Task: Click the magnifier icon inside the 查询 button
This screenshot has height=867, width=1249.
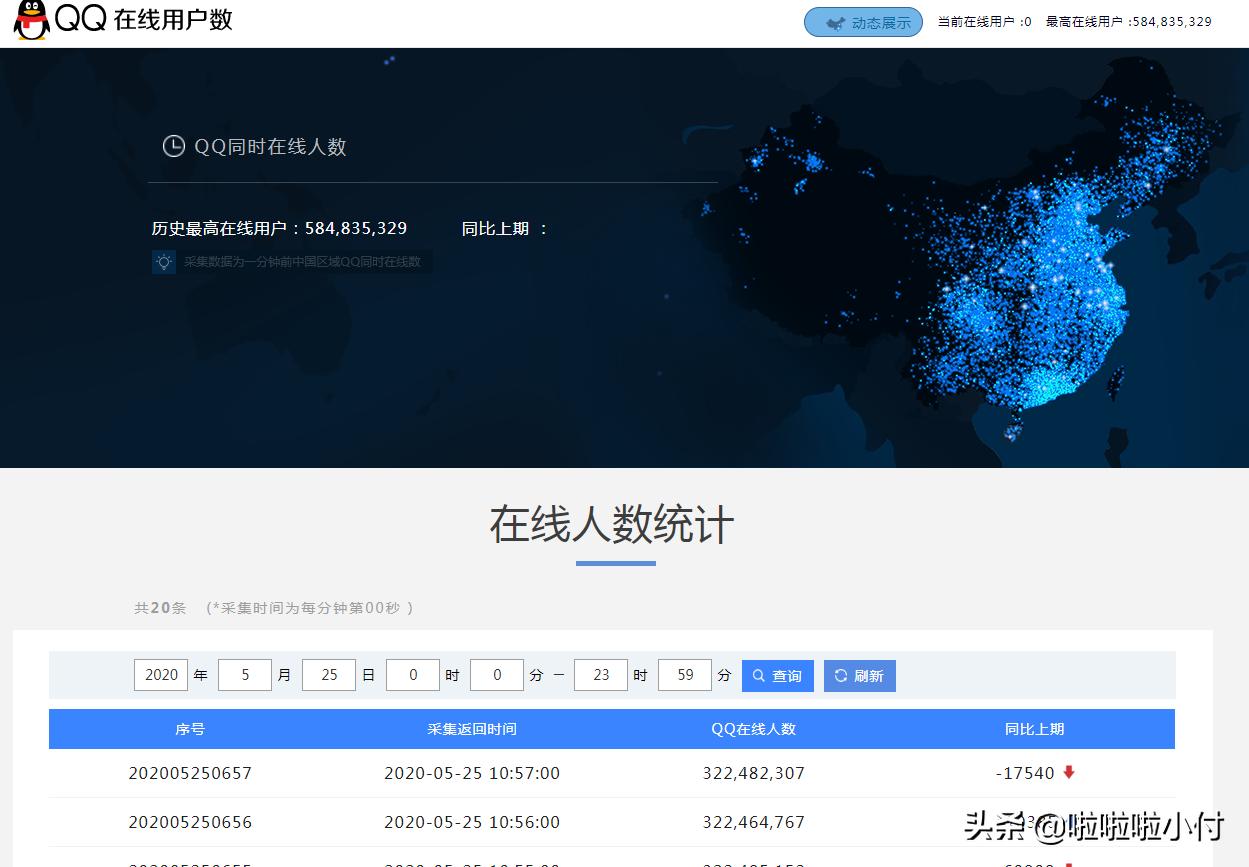Action: click(757, 675)
